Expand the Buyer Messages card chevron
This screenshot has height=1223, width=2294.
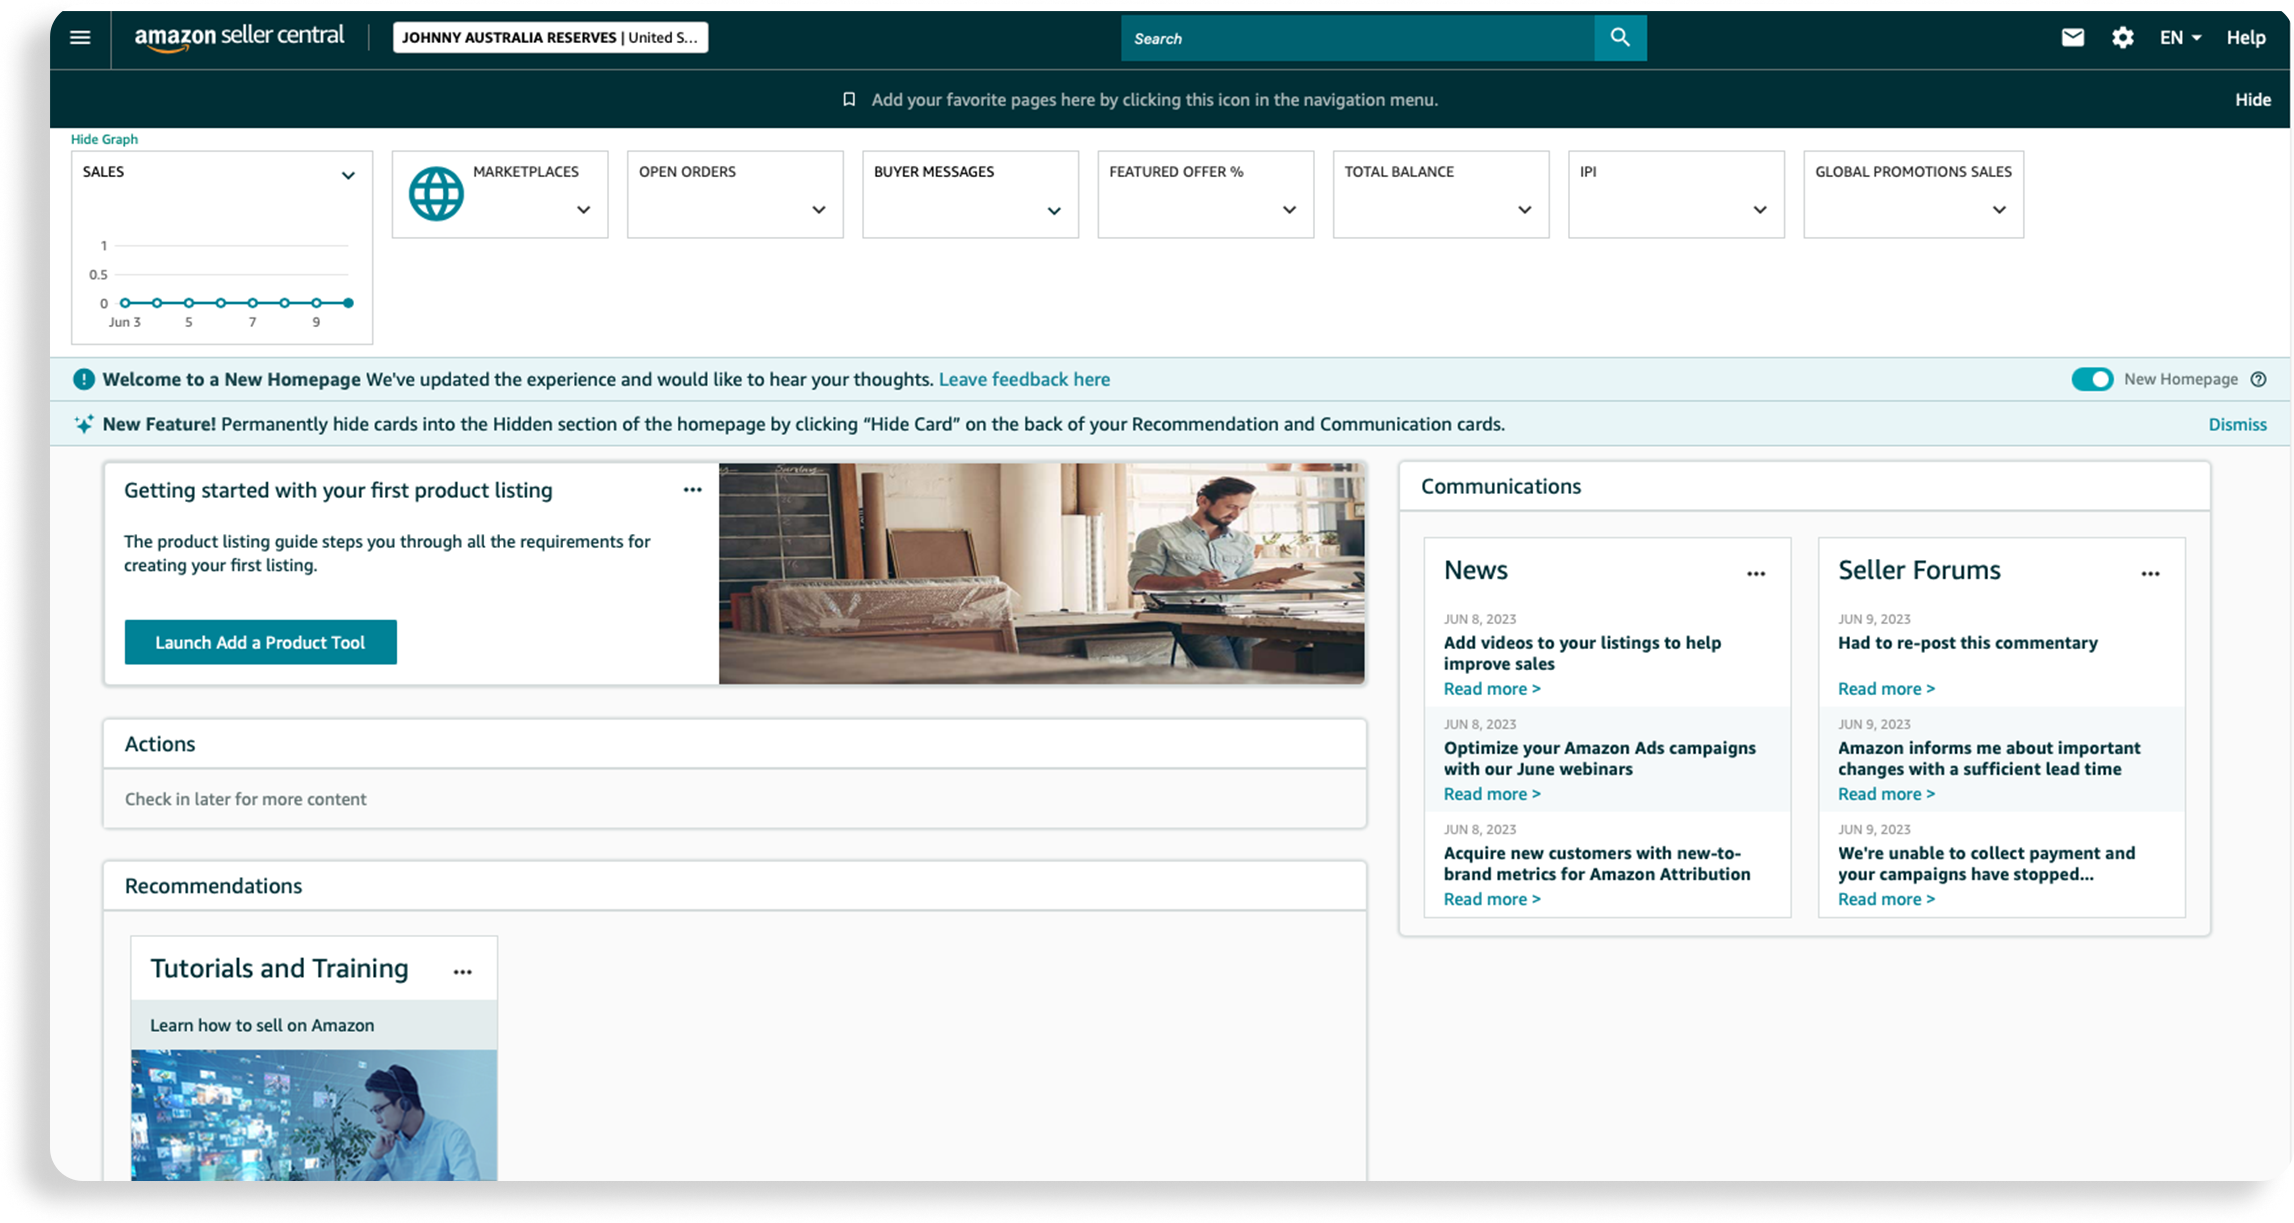point(1054,211)
